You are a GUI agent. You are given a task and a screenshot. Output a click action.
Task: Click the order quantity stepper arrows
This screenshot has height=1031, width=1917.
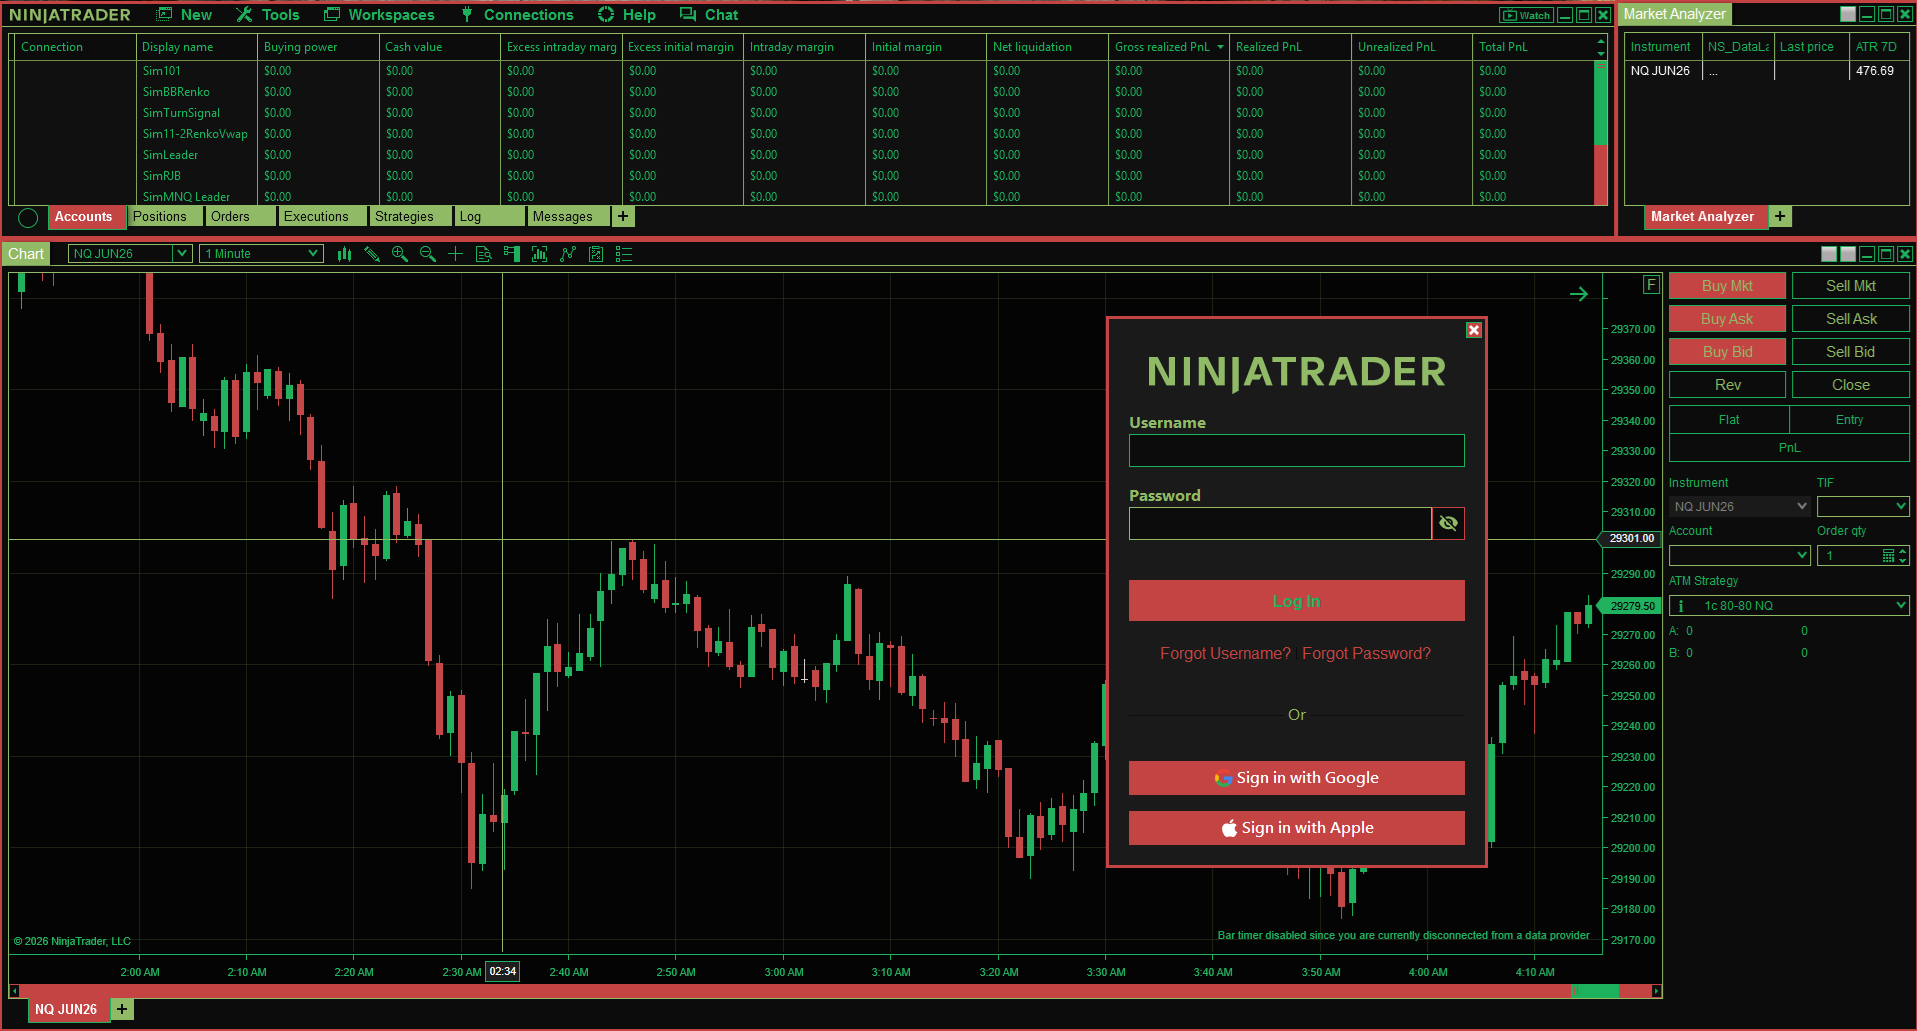1902,556
